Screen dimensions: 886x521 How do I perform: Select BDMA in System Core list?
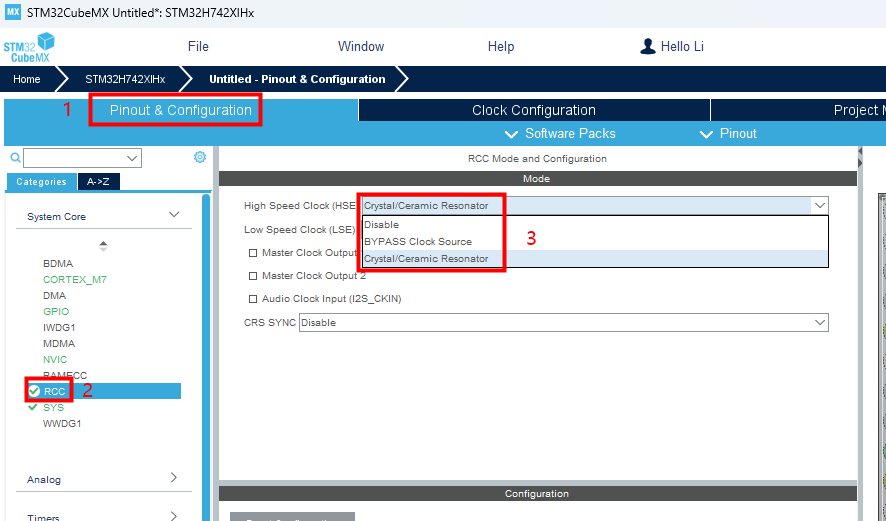pos(58,264)
